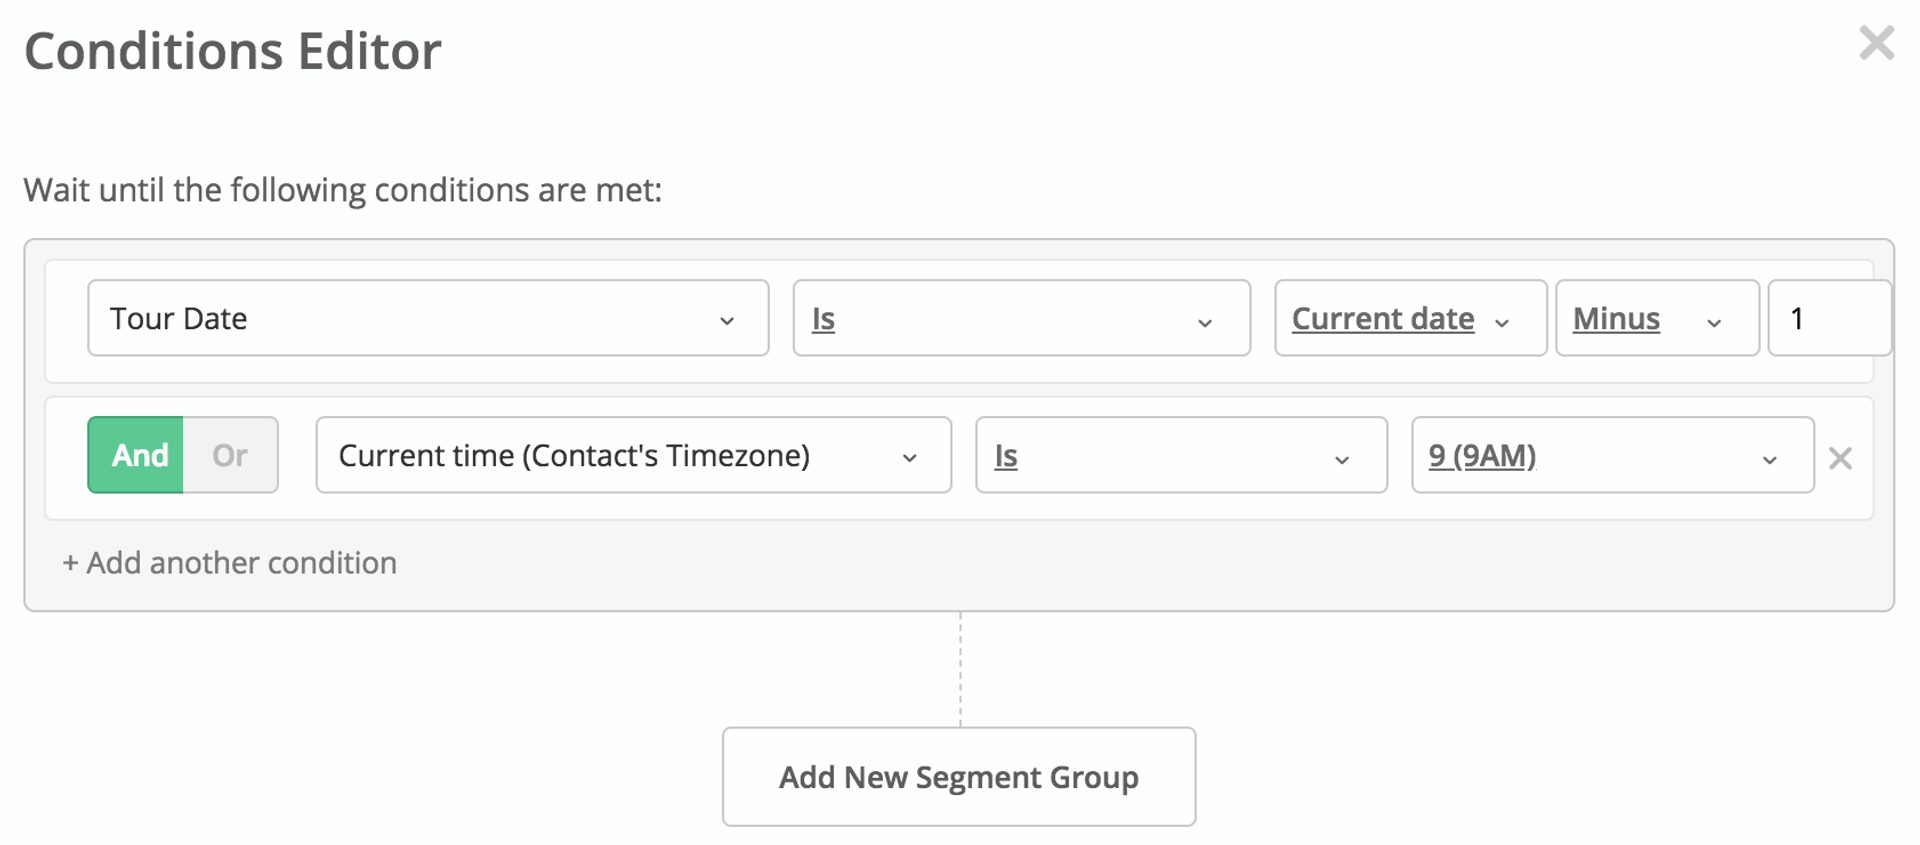1920x845 pixels.
Task: Expand the chevron on the 9 (9AM) selector
Action: point(1770,459)
